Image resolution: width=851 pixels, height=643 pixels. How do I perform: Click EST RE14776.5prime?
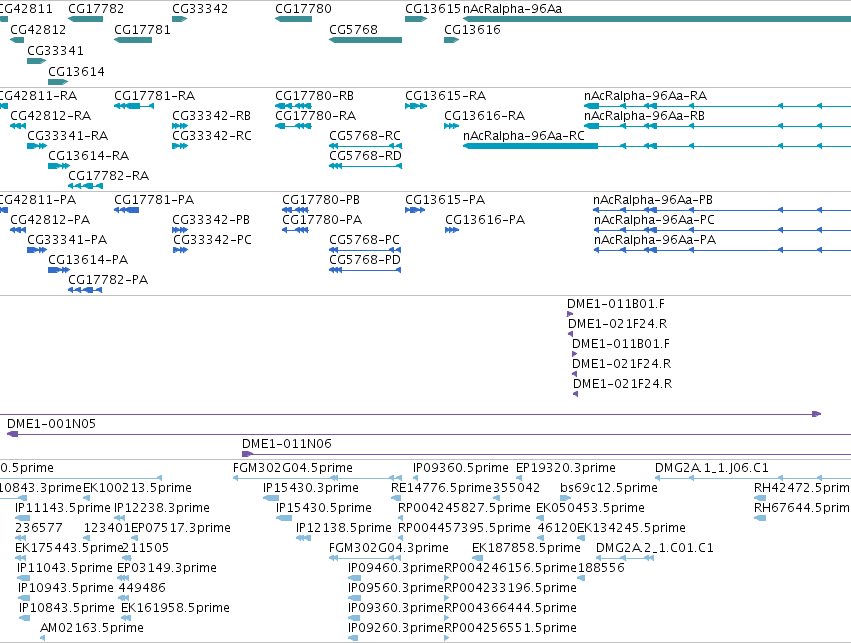pos(441,488)
